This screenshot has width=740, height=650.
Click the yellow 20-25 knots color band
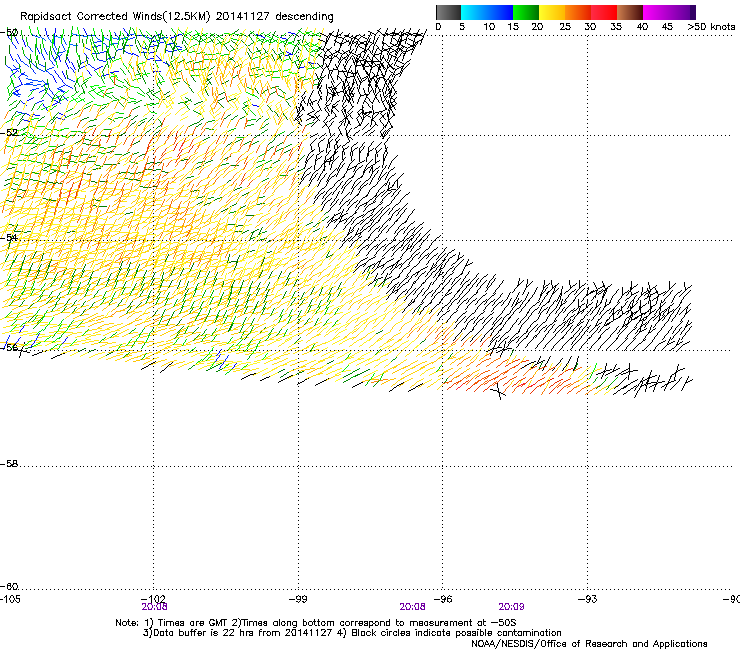click(x=552, y=12)
